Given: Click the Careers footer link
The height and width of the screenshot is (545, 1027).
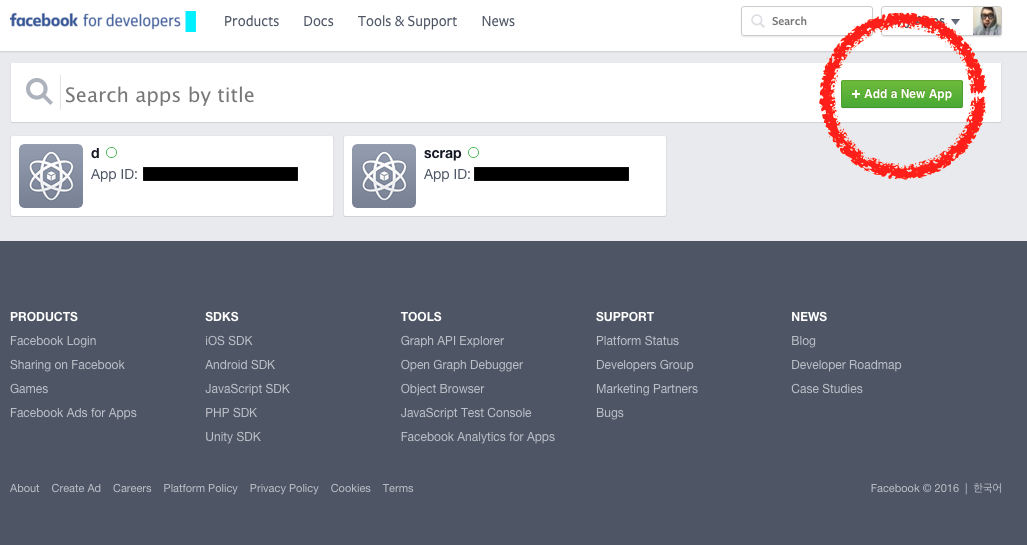Looking at the screenshot, I should (x=132, y=488).
